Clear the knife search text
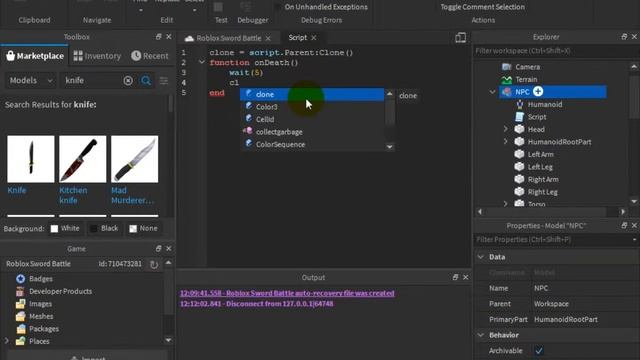This screenshot has width=640, height=360. click(128, 80)
